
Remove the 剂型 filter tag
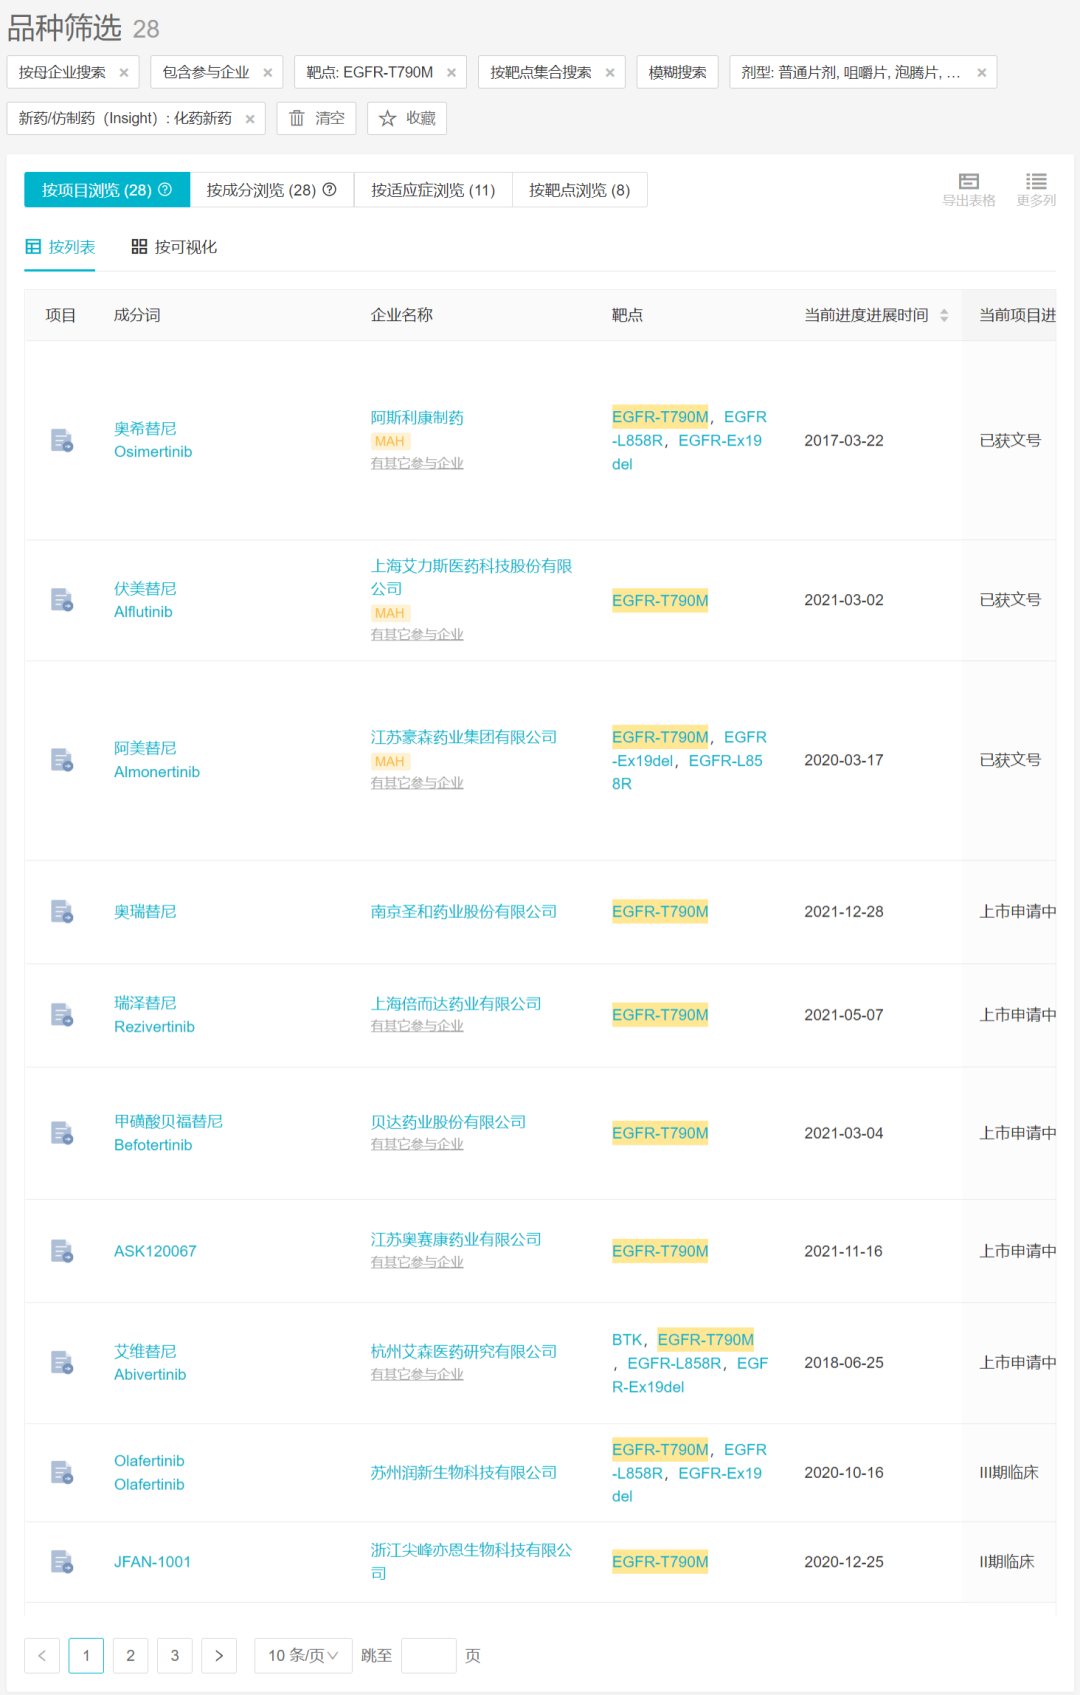click(x=982, y=73)
